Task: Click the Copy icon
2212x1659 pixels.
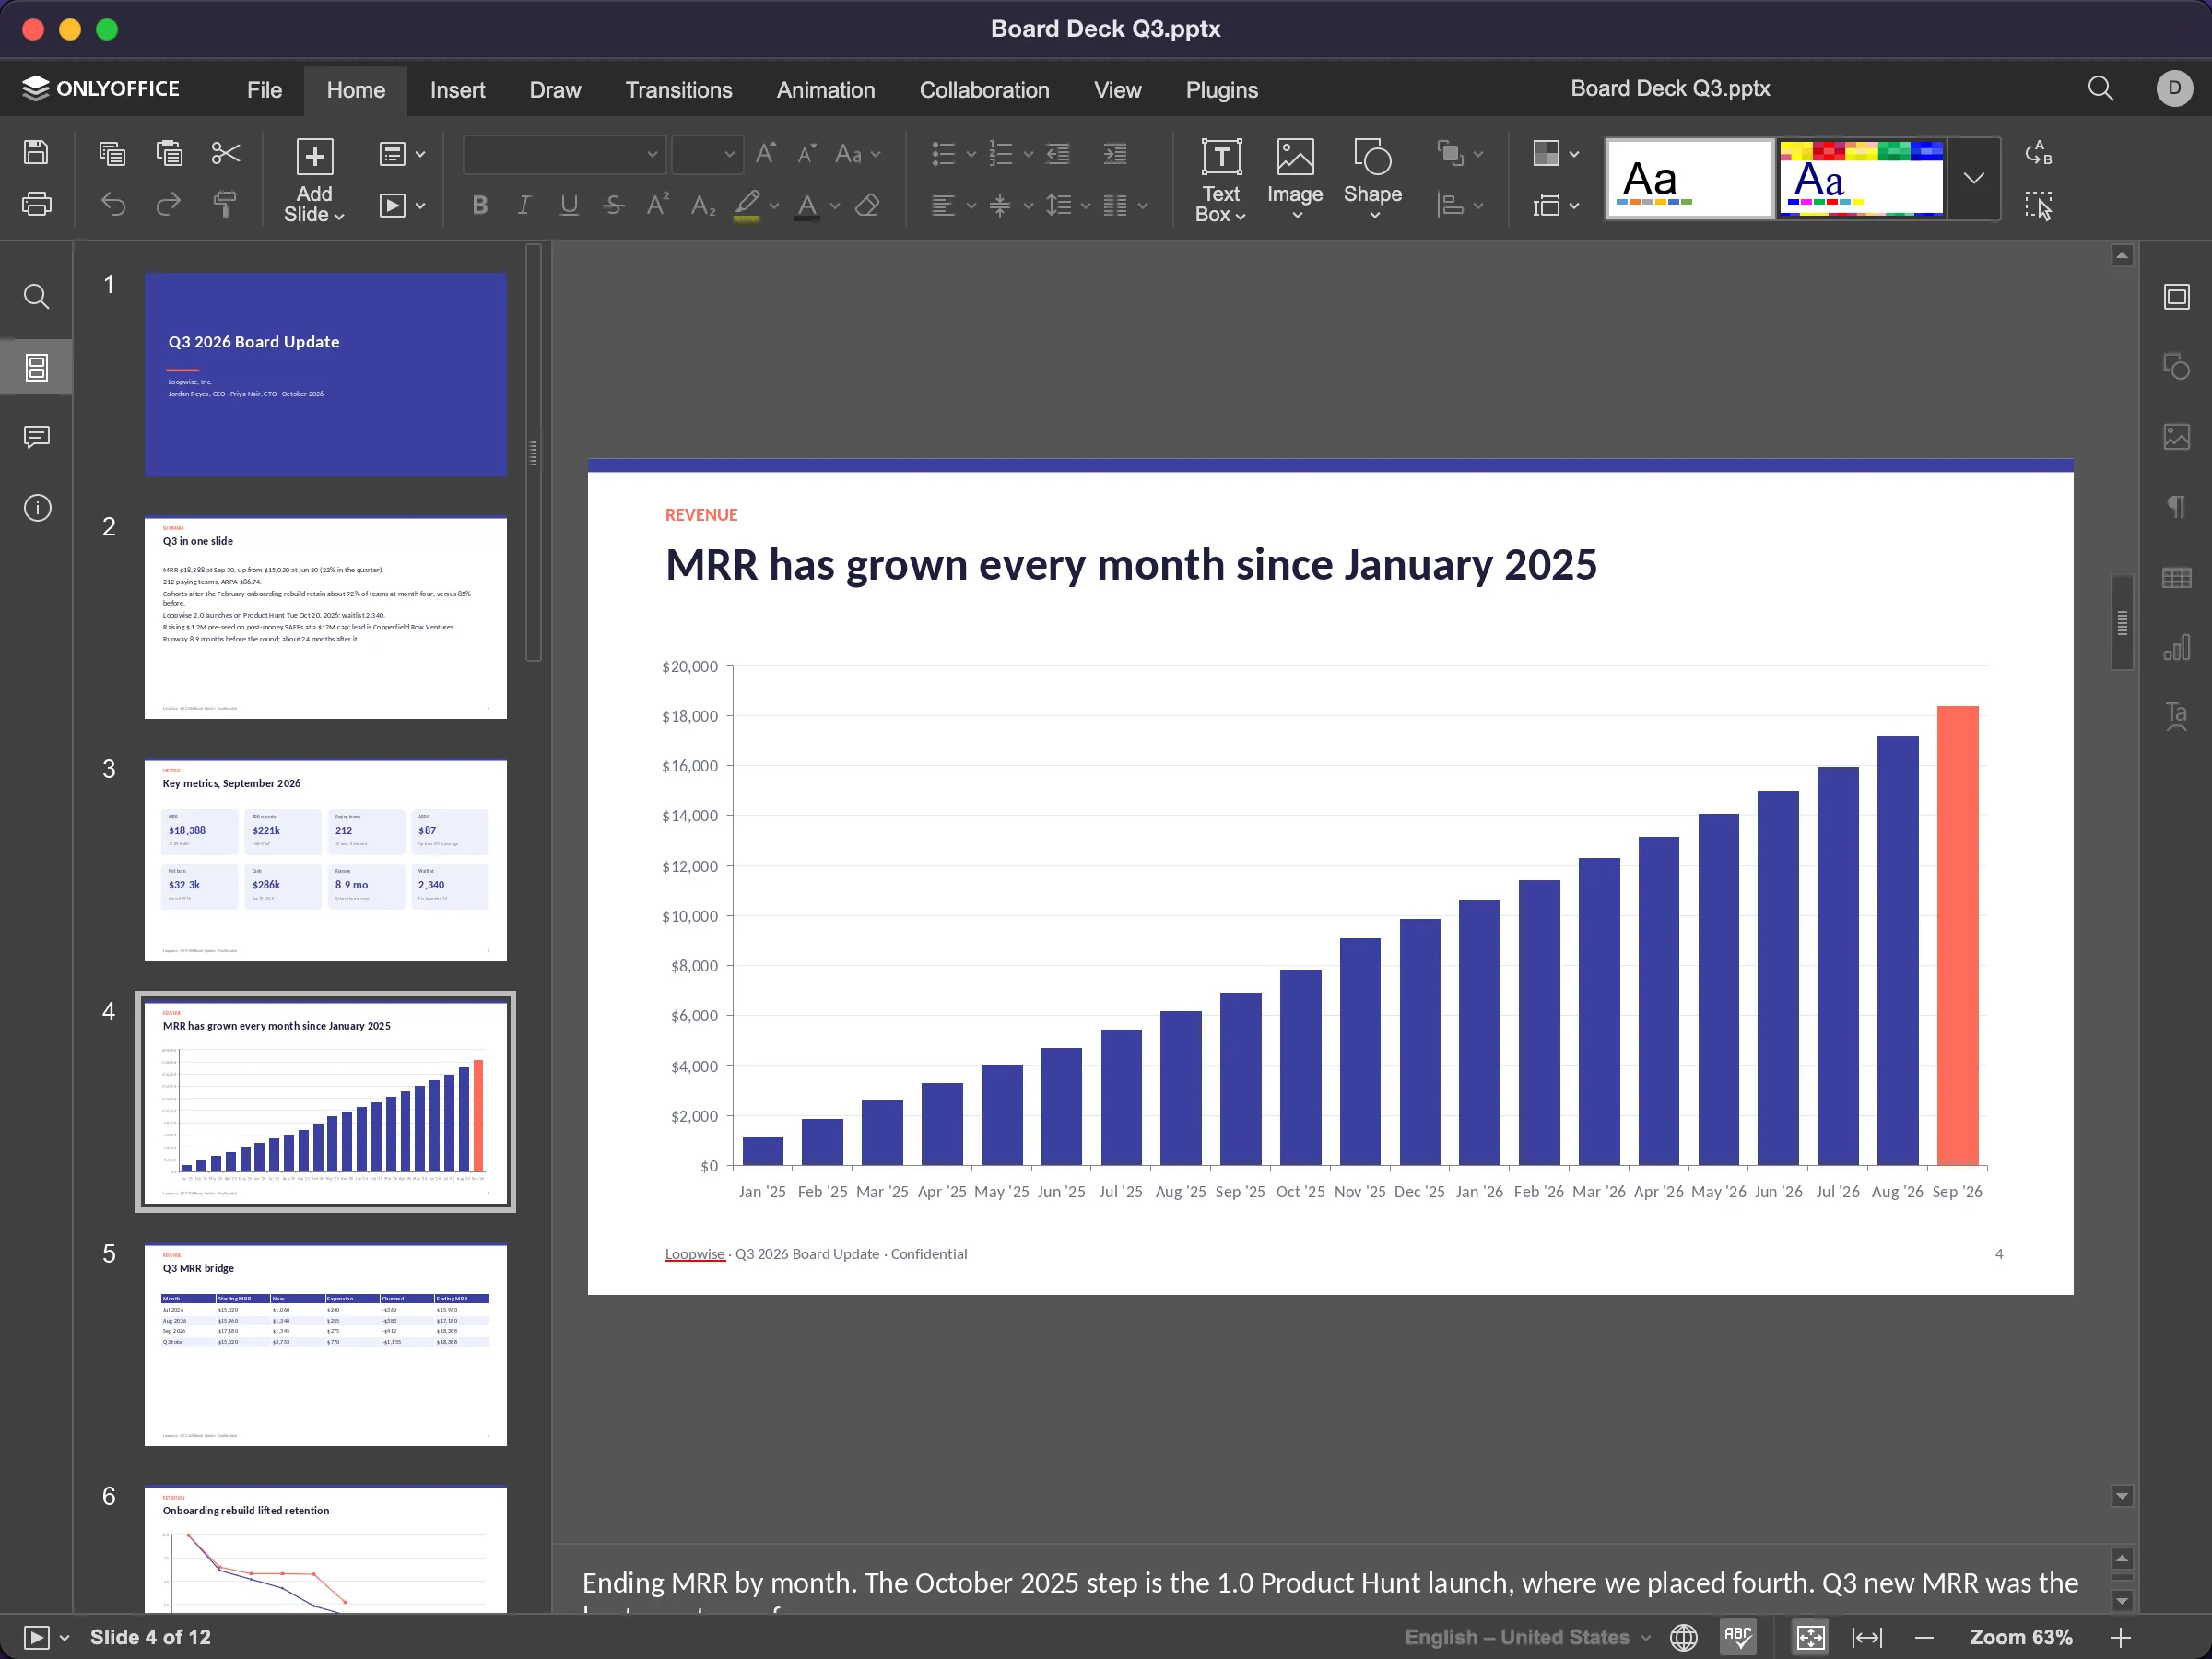Action: point(112,152)
